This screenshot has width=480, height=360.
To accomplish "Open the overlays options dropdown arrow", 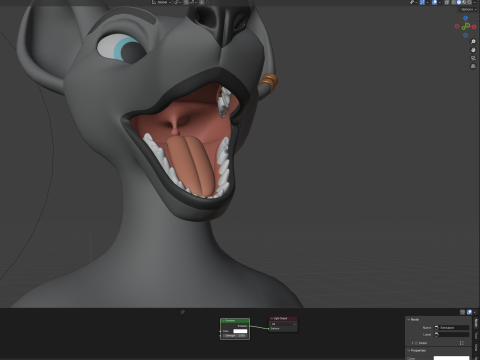I will 440,2.
